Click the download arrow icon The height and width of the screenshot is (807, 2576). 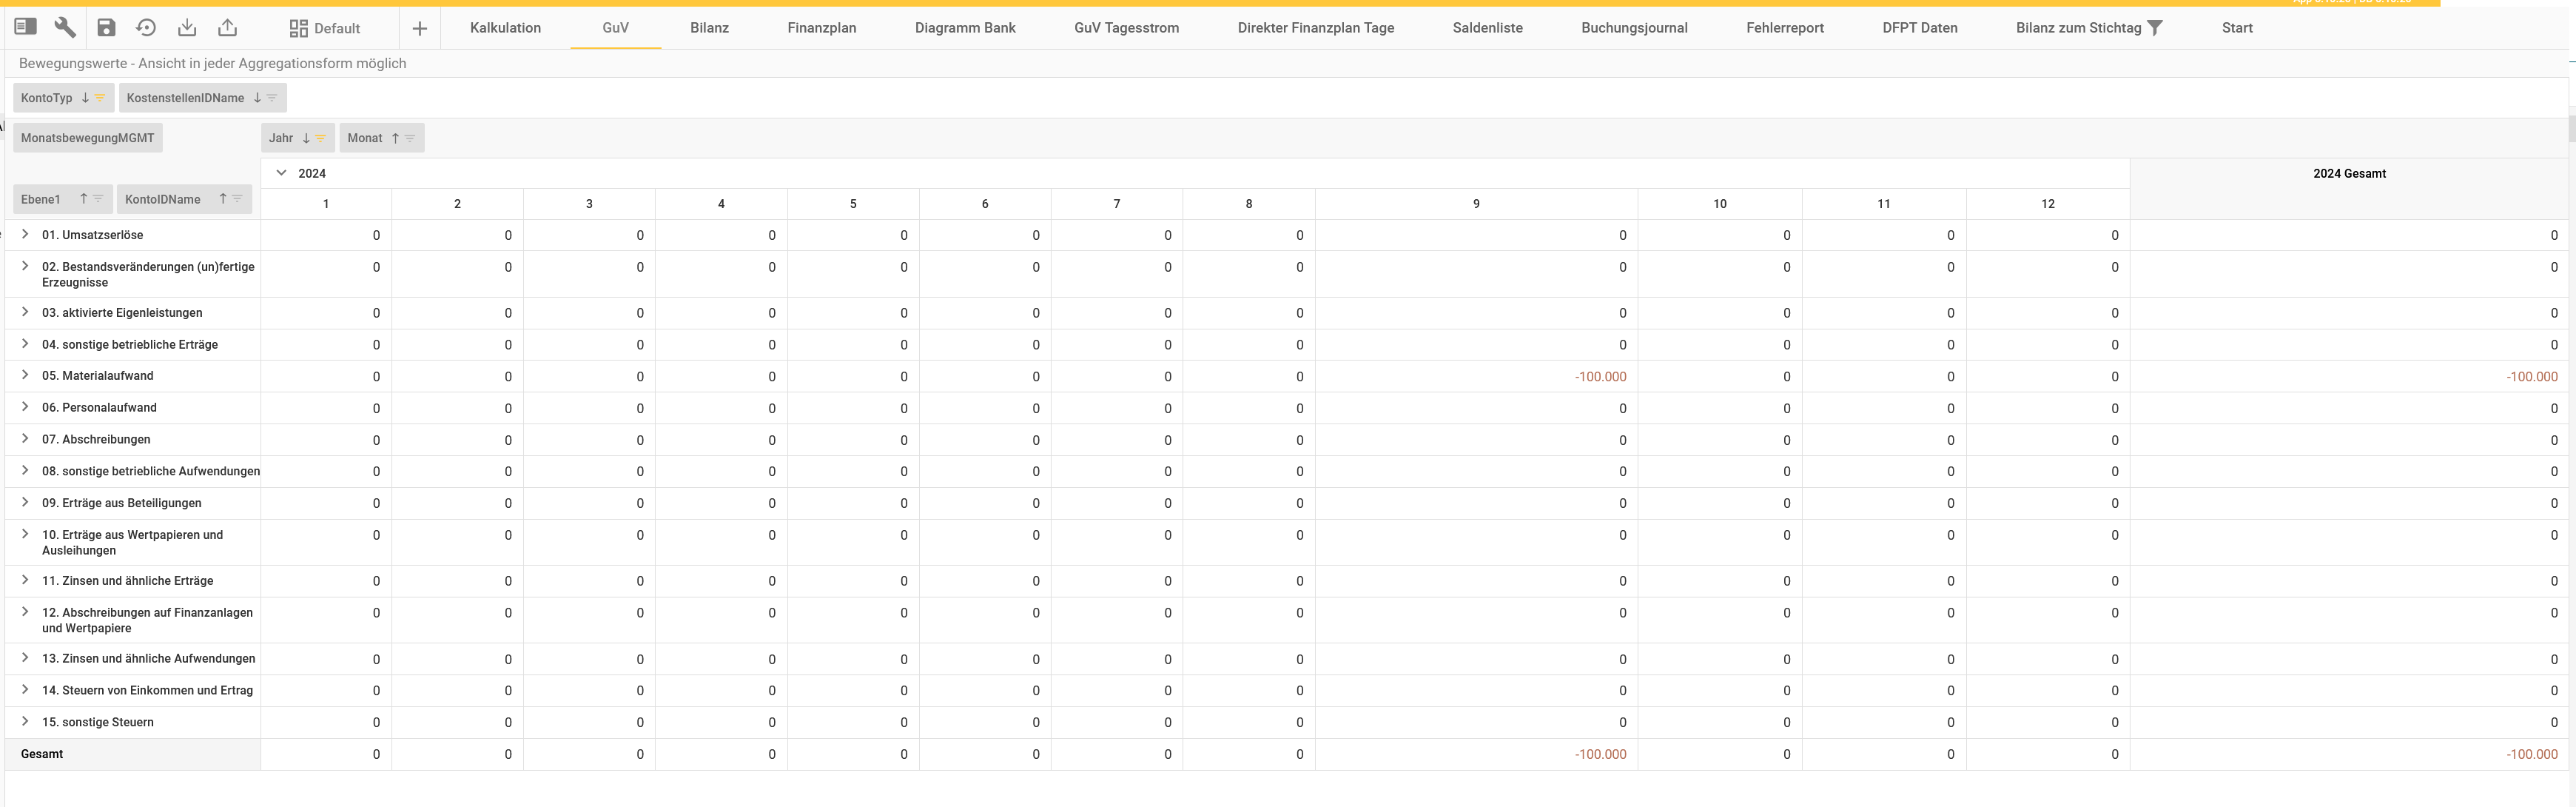pos(186,27)
